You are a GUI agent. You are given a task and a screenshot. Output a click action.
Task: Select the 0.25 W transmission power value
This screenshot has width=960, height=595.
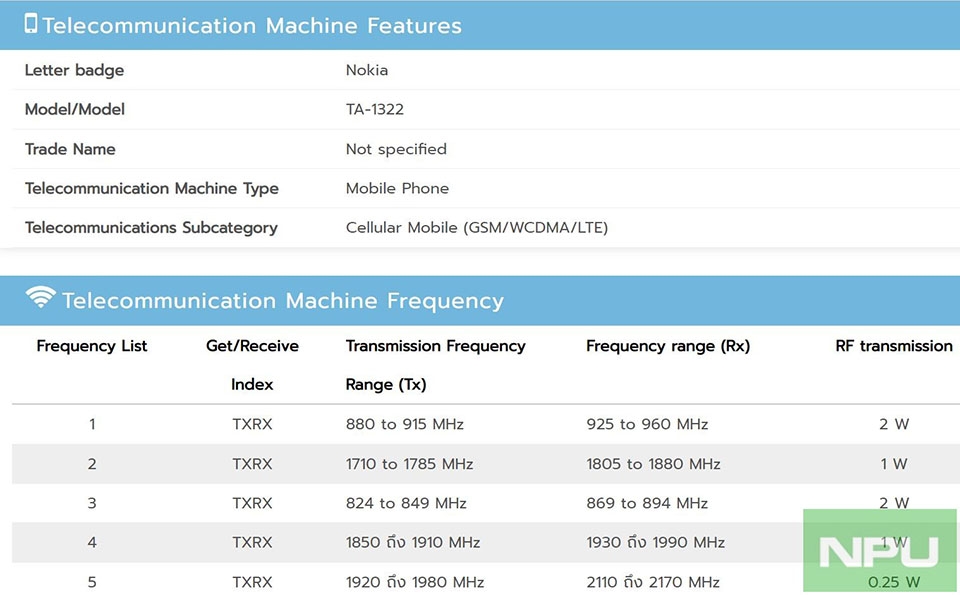point(894,581)
